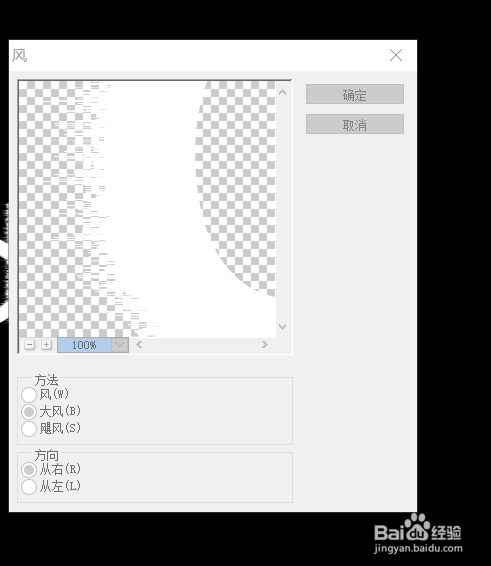Viewport: 491px width, 566px height.
Task: Select direction 从左(L)
Action: tap(29, 487)
